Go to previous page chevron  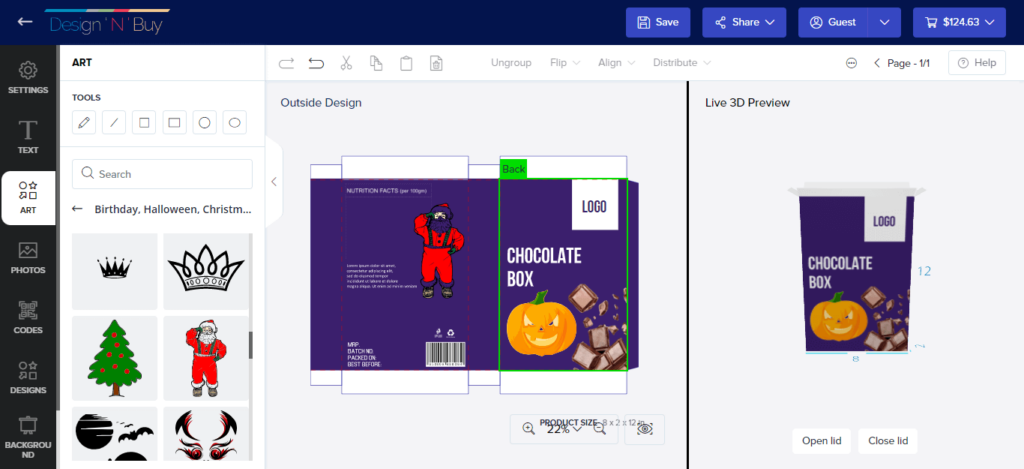(x=877, y=63)
